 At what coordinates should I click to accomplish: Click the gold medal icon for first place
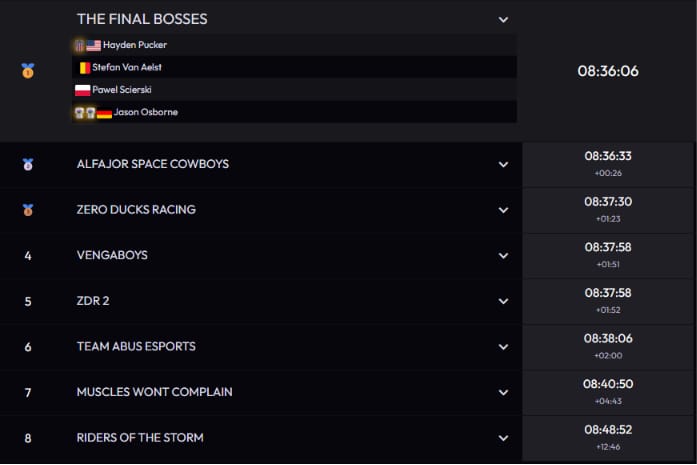(x=28, y=71)
